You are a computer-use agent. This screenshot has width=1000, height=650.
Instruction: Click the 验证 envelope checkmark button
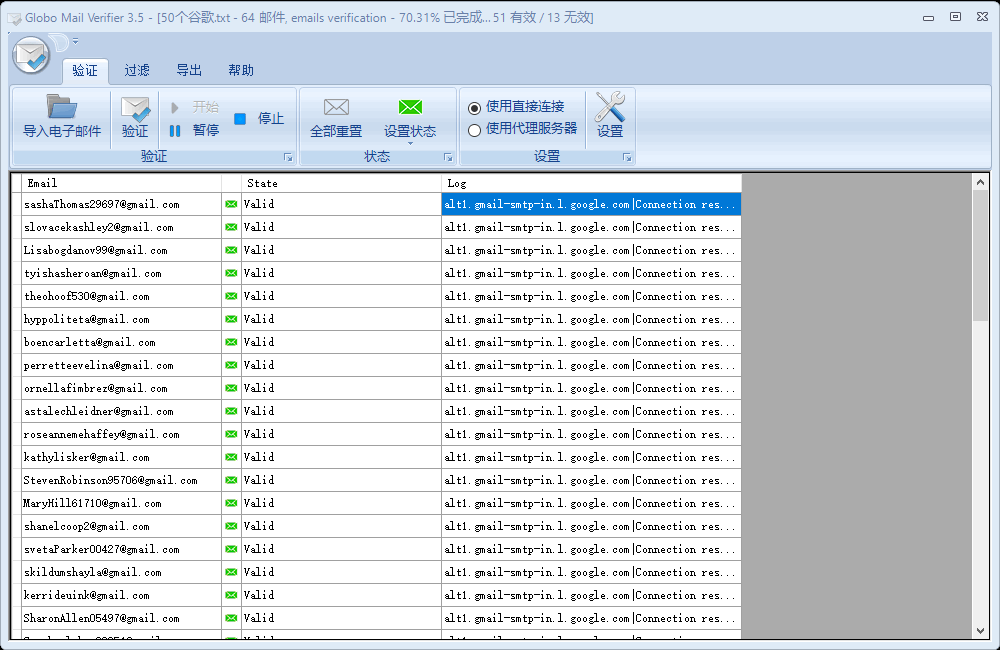[135, 116]
